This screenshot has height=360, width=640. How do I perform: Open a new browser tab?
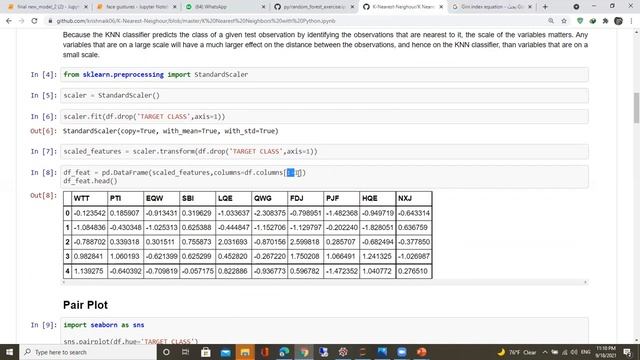[545, 7]
